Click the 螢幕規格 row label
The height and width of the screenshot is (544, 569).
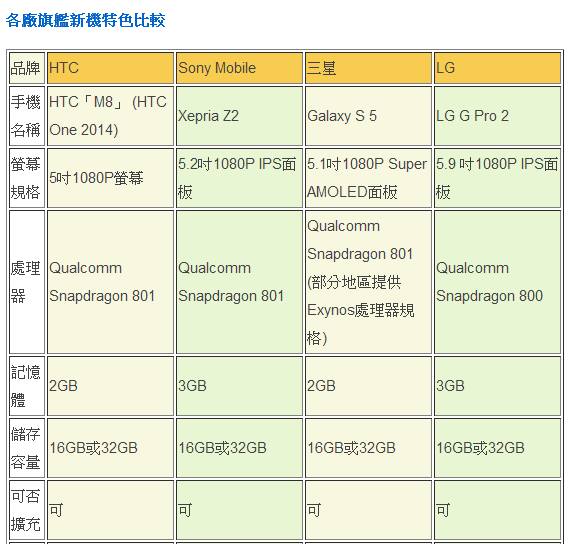[x=27, y=178]
